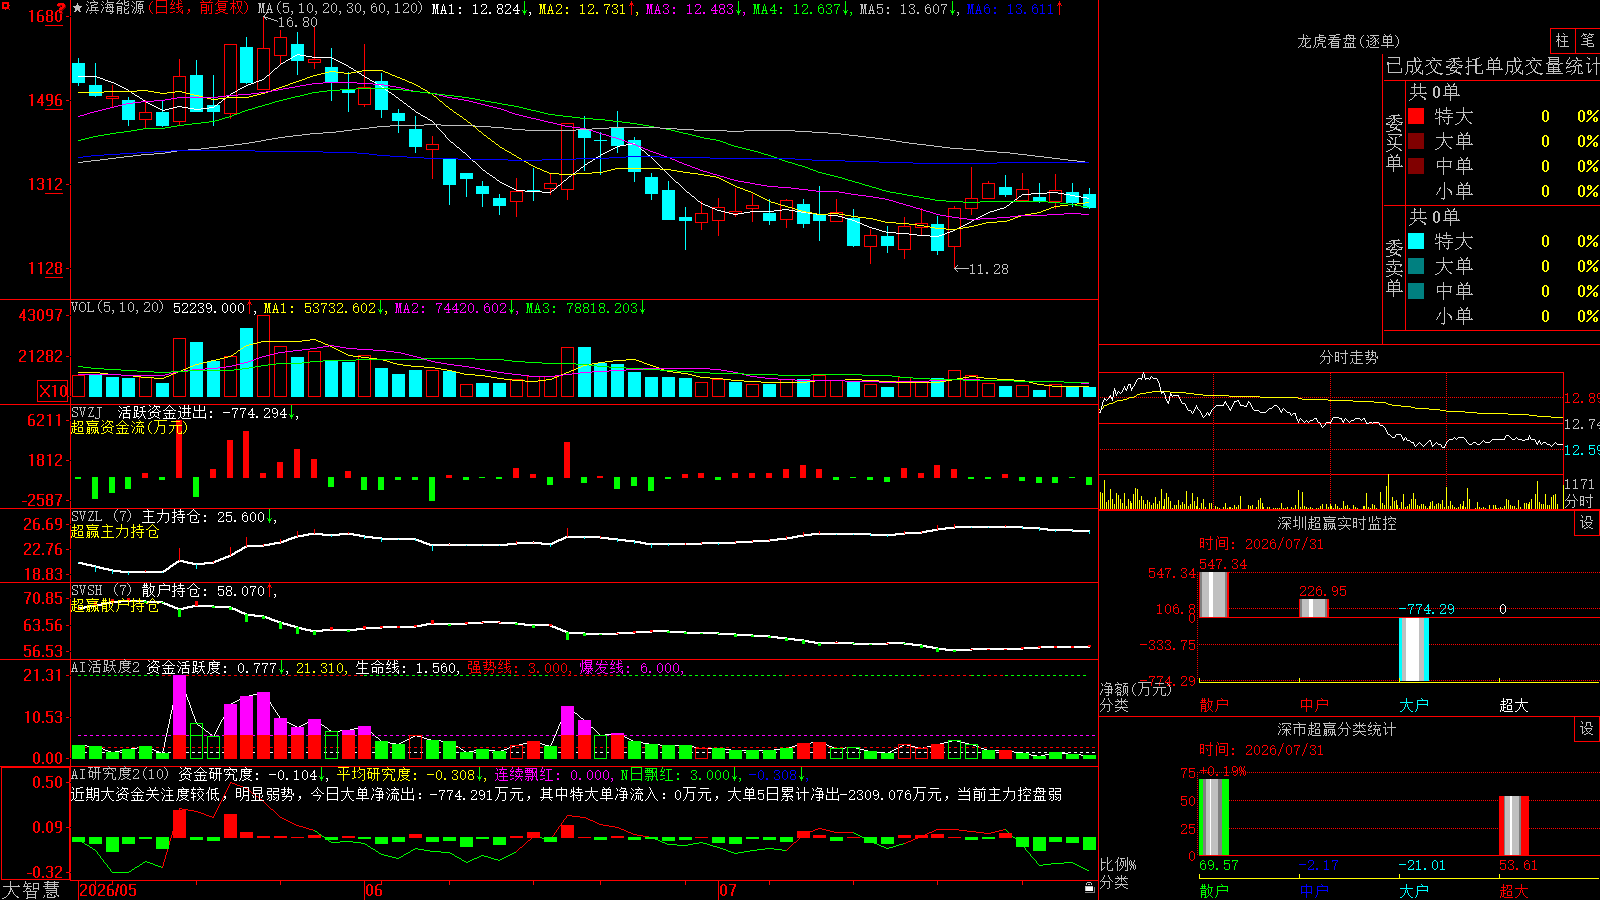Select the 滨海能源 stock name title
The width and height of the screenshot is (1600, 900).
coord(115,8)
